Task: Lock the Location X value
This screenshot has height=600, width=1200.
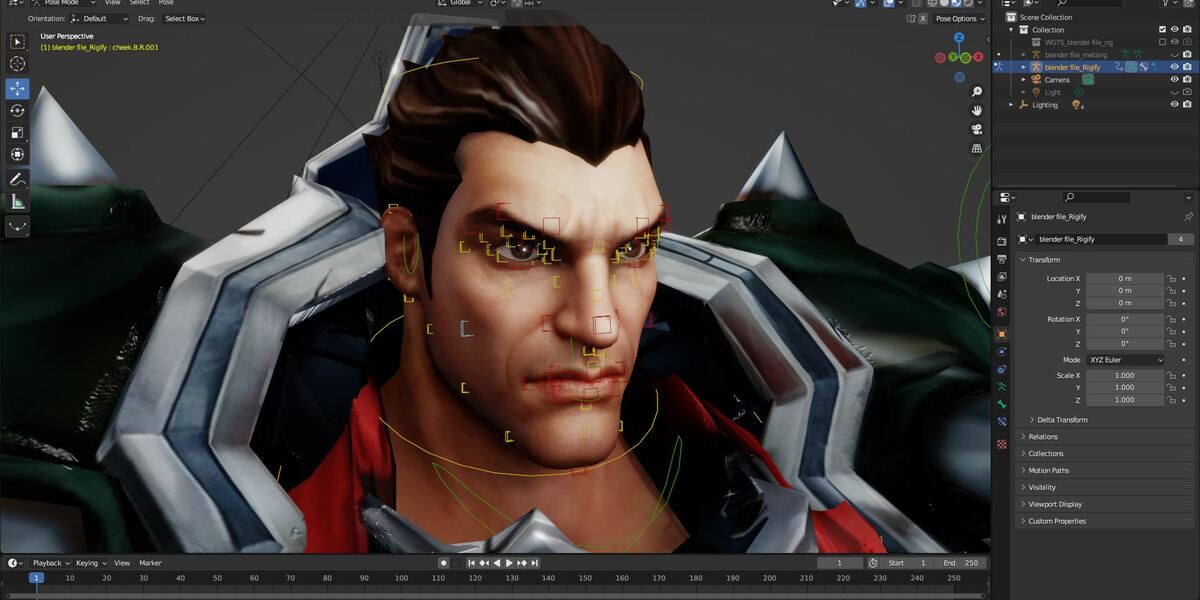Action: point(1171,278)
